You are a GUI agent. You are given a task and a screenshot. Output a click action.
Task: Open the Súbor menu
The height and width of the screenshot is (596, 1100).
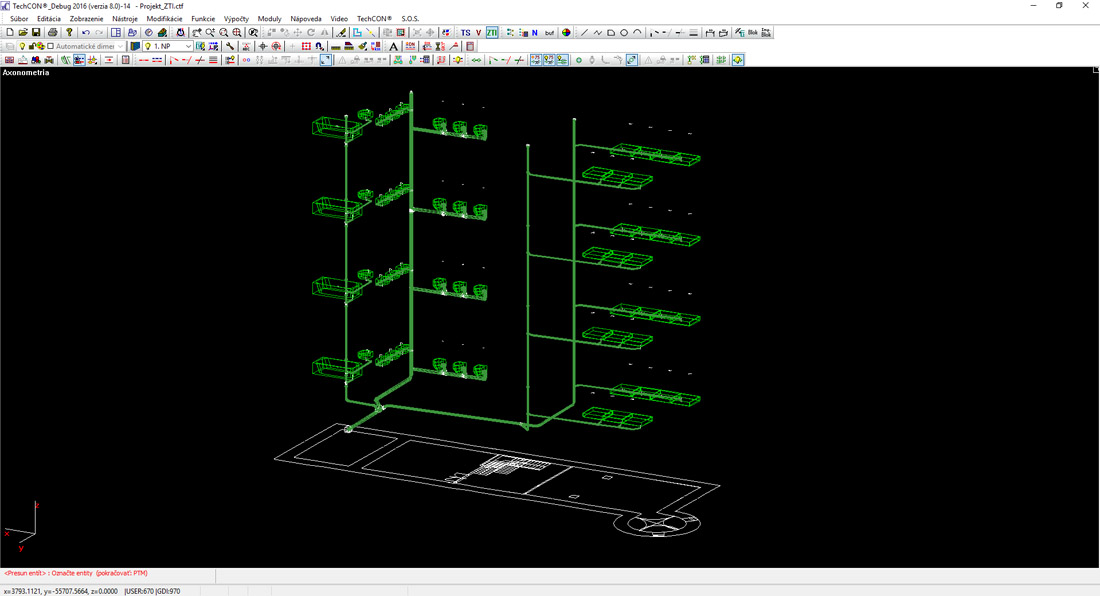[19, 19]
